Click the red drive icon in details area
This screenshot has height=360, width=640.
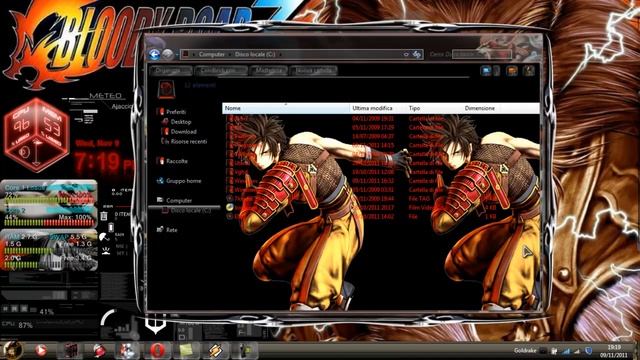tap(167, 89)
